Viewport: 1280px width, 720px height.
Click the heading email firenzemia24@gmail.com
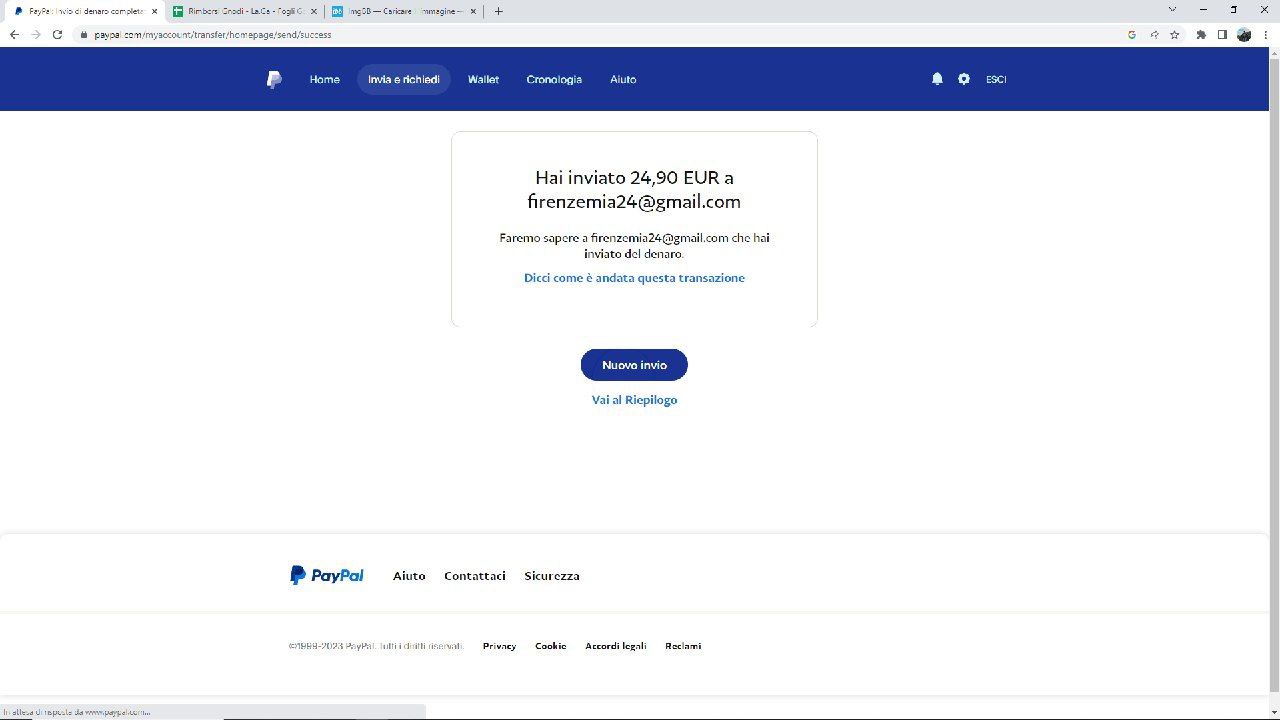(x=634, y=201)
